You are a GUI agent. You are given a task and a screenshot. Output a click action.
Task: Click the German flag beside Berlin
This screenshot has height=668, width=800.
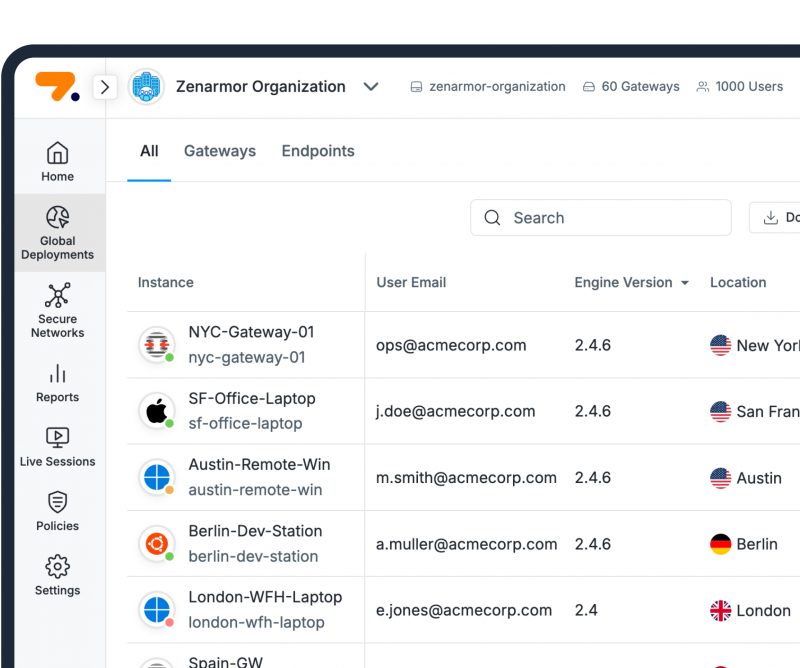720,544
